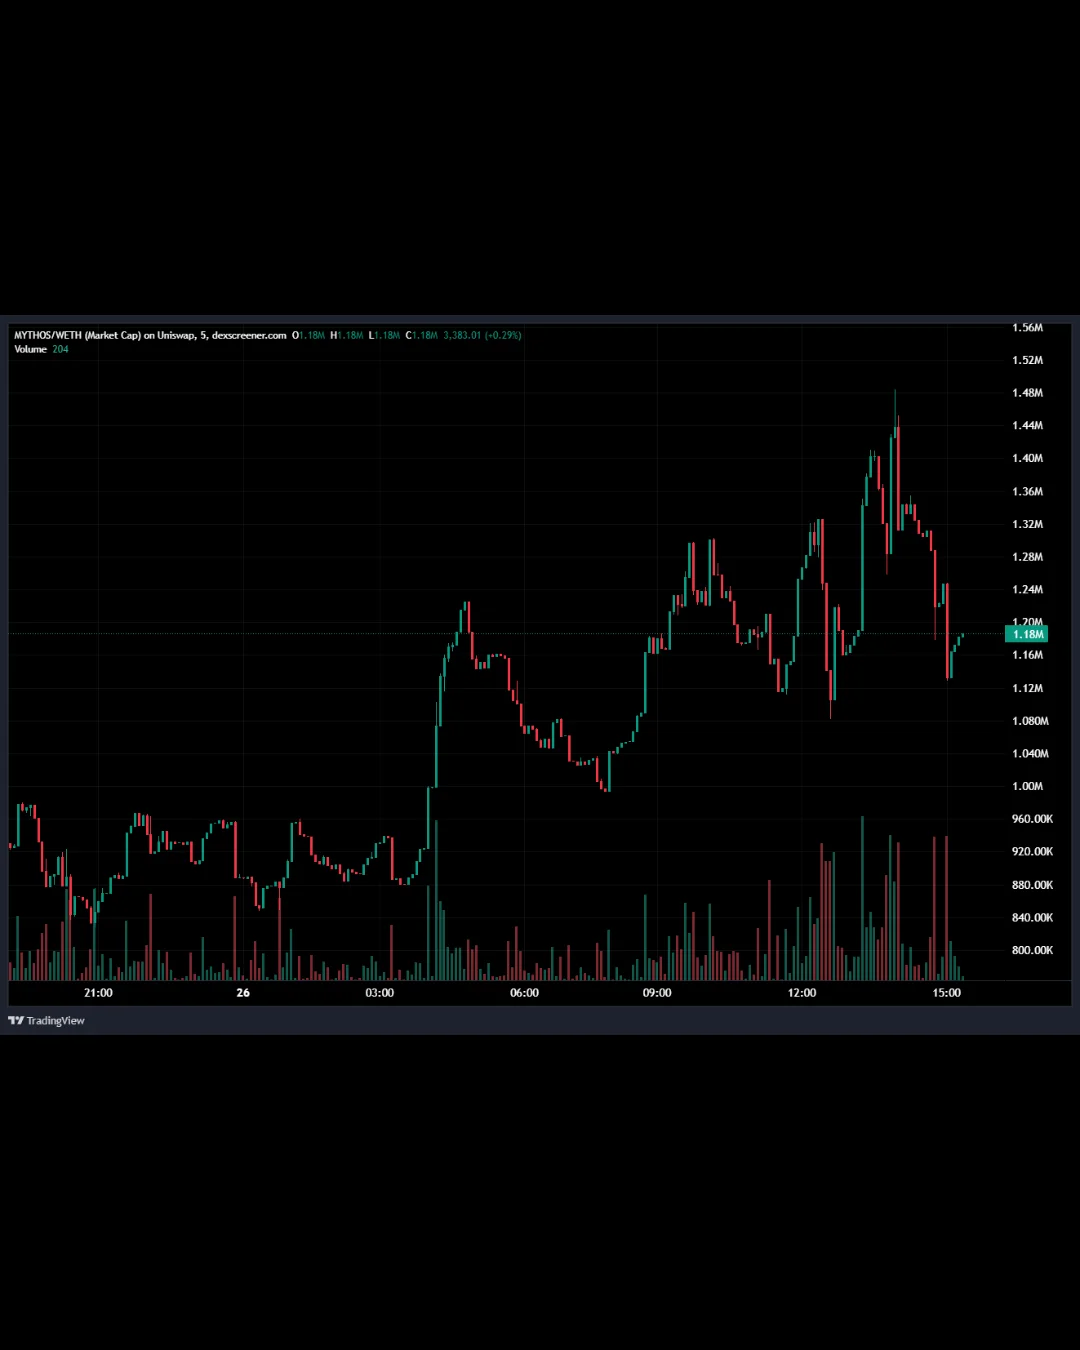
Task: Click the 1.56M price axis label
Action: tap(1027, 327)
